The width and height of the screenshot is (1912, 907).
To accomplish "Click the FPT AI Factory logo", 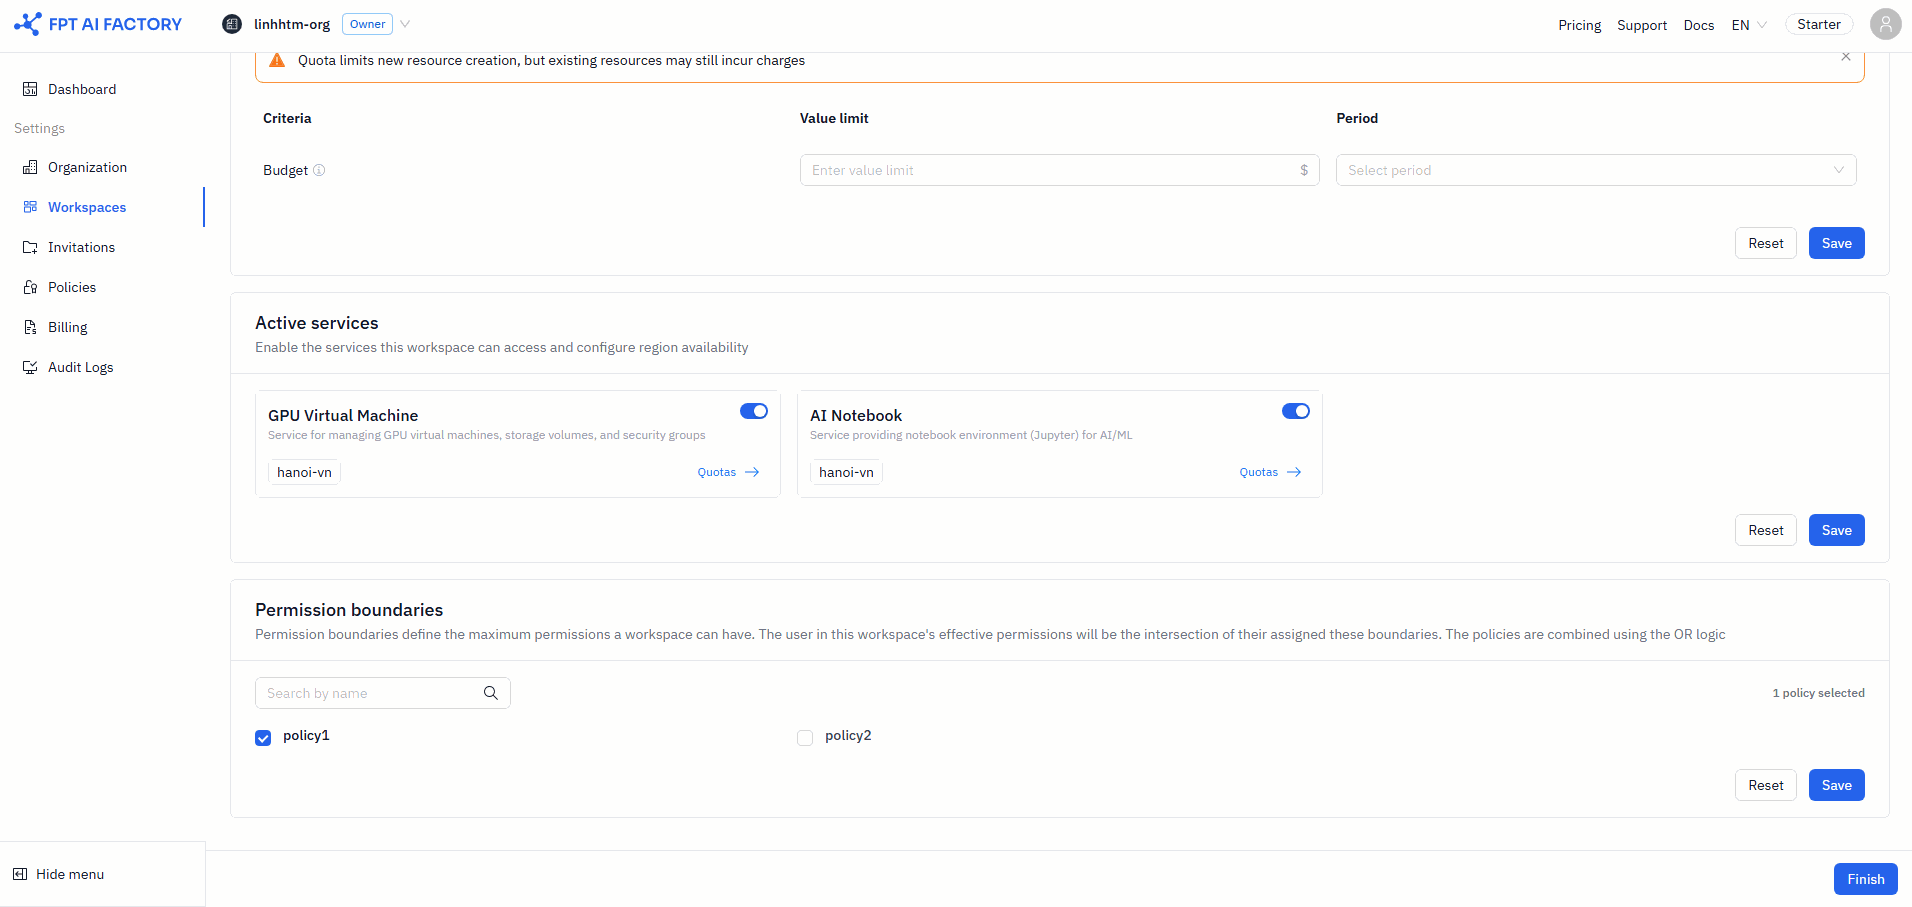I will click(98, 24).
